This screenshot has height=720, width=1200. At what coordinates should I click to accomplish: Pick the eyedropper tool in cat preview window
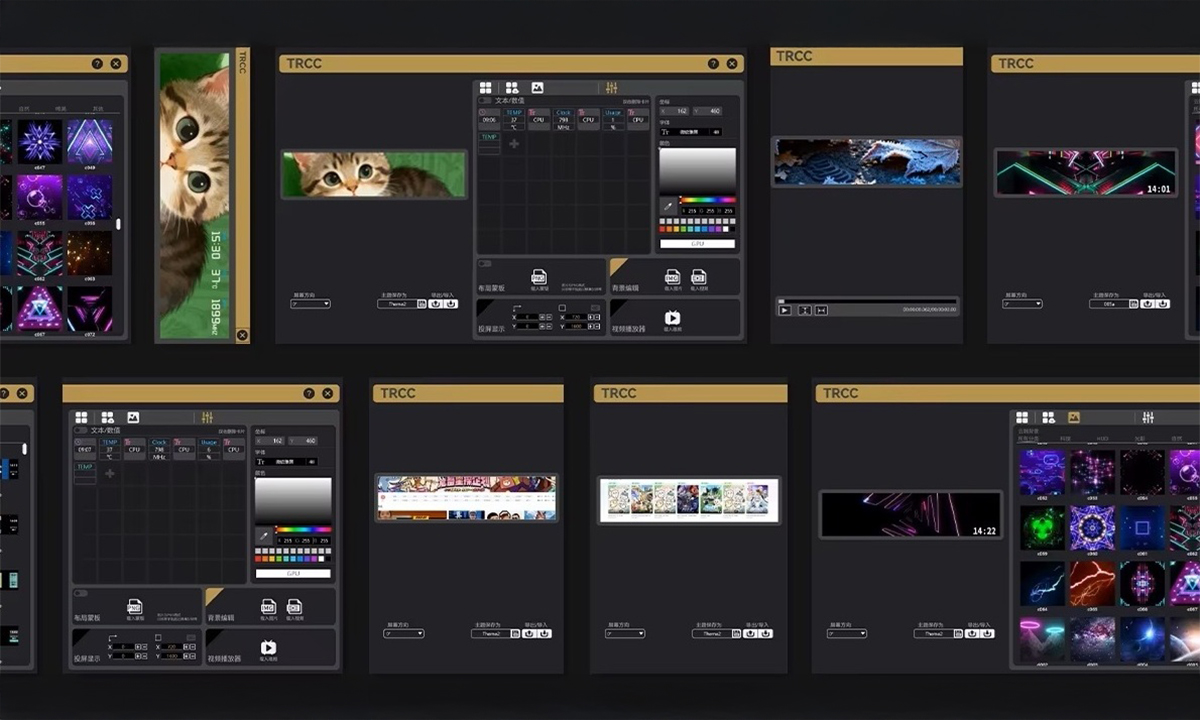click(x=669, y=206)
